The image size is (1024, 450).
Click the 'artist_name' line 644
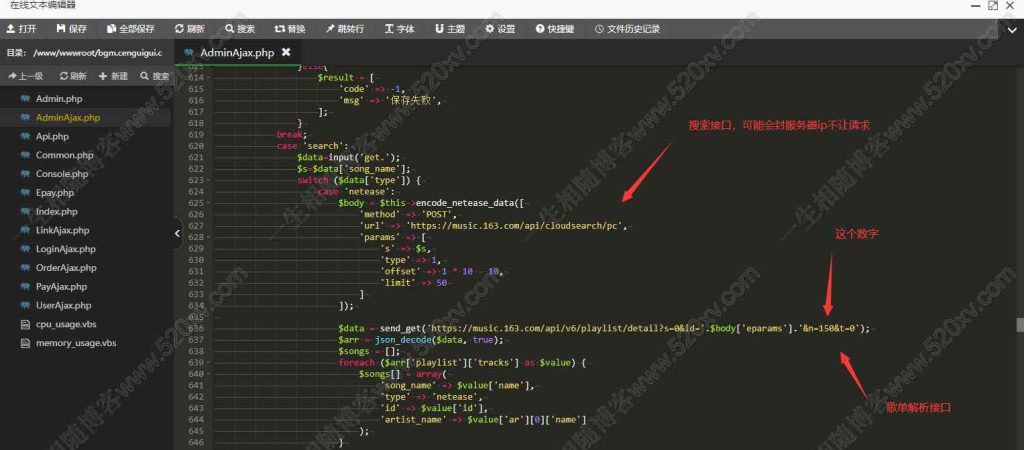(x=483, y=419)
